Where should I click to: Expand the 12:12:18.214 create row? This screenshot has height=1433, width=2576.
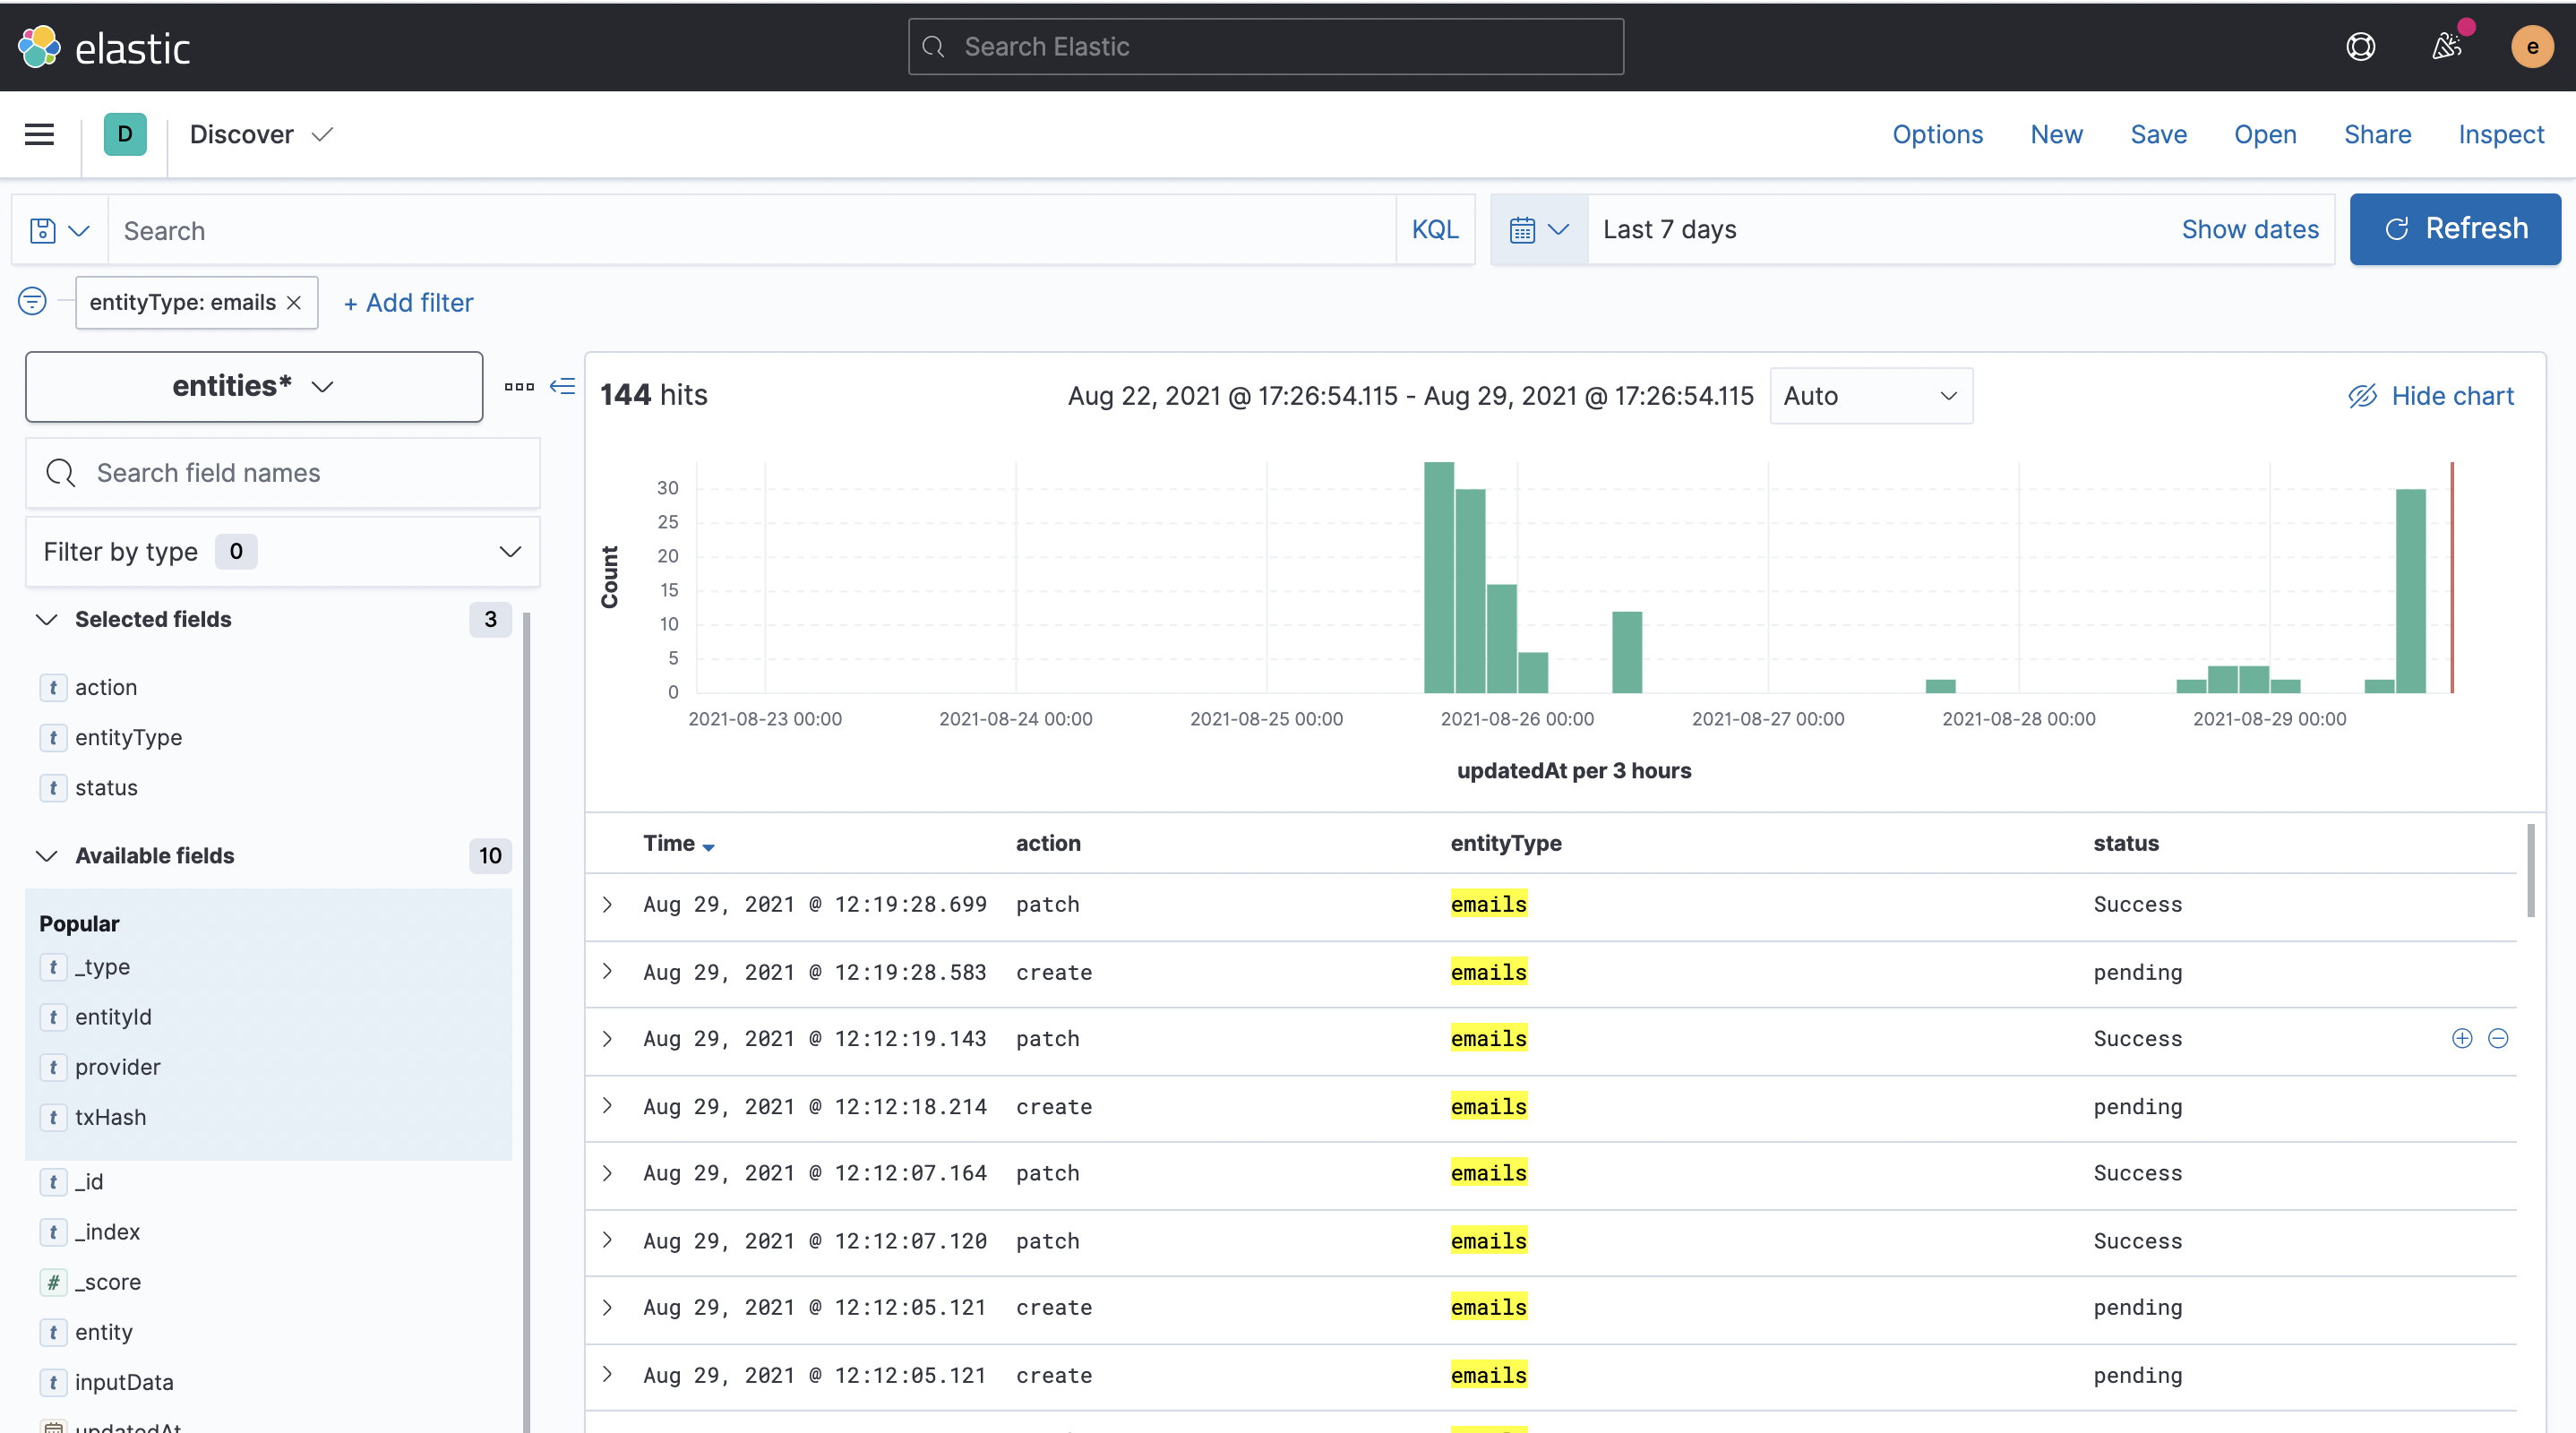click(607, 1106)
